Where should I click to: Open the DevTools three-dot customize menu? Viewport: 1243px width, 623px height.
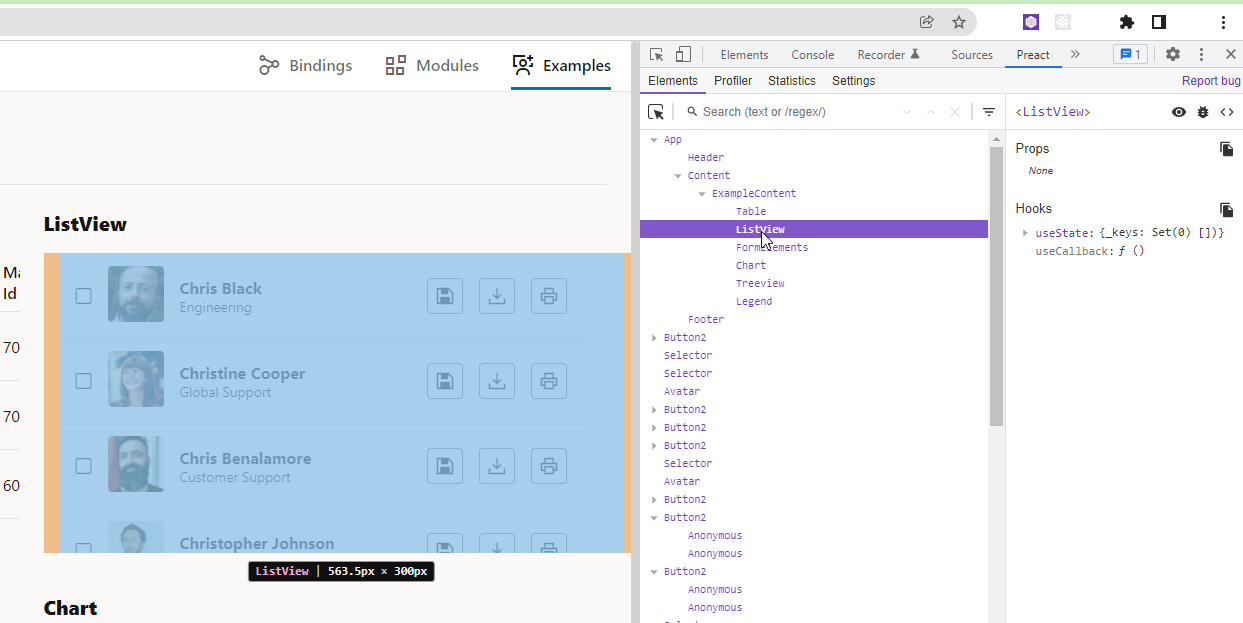point(1202,55)
